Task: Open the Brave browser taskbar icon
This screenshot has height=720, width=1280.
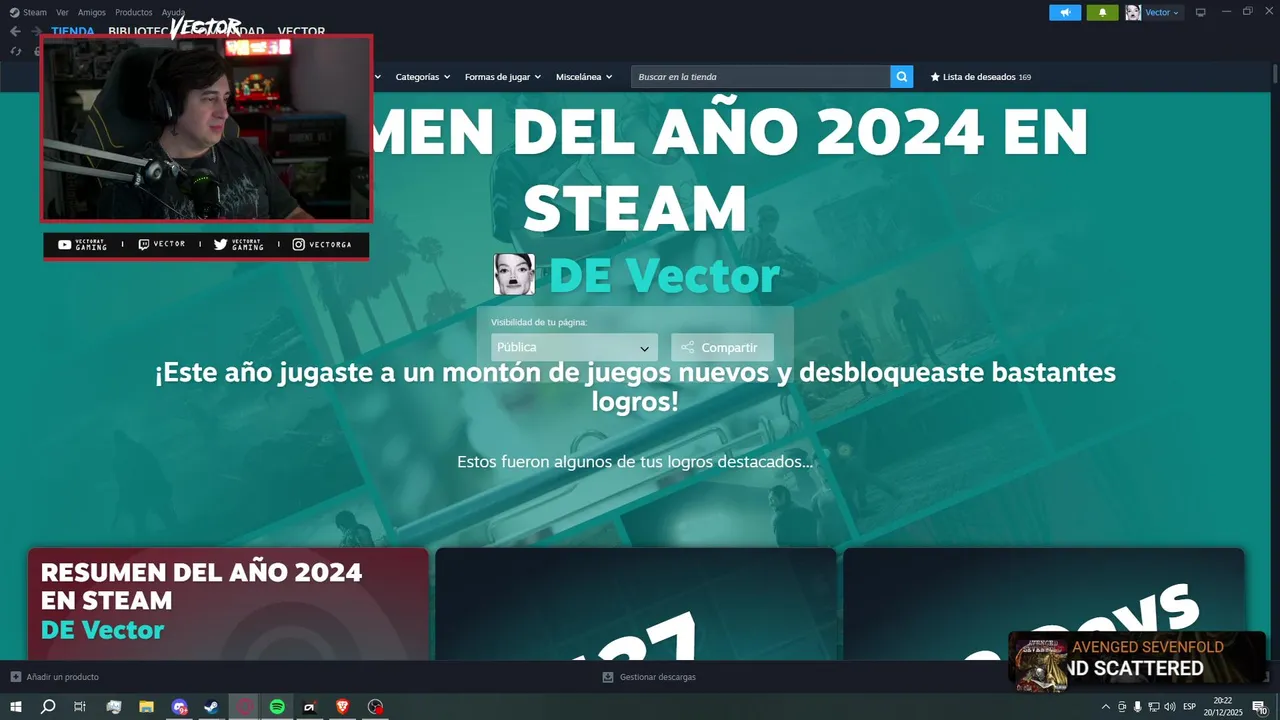Action: (x=342, y=707)
